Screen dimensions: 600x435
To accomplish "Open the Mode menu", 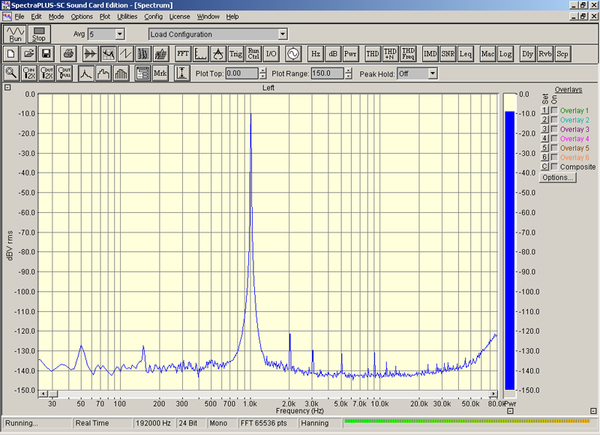I will coord(56,16).
